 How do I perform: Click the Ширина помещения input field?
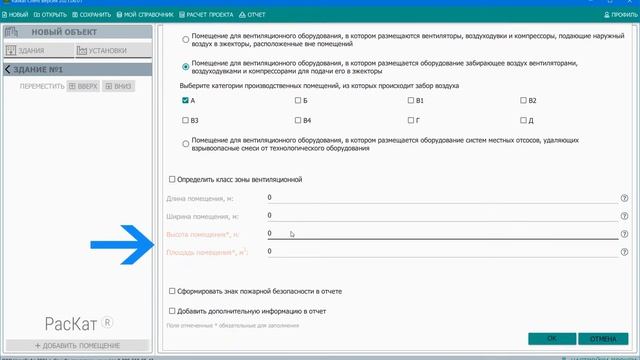[442, 216]
